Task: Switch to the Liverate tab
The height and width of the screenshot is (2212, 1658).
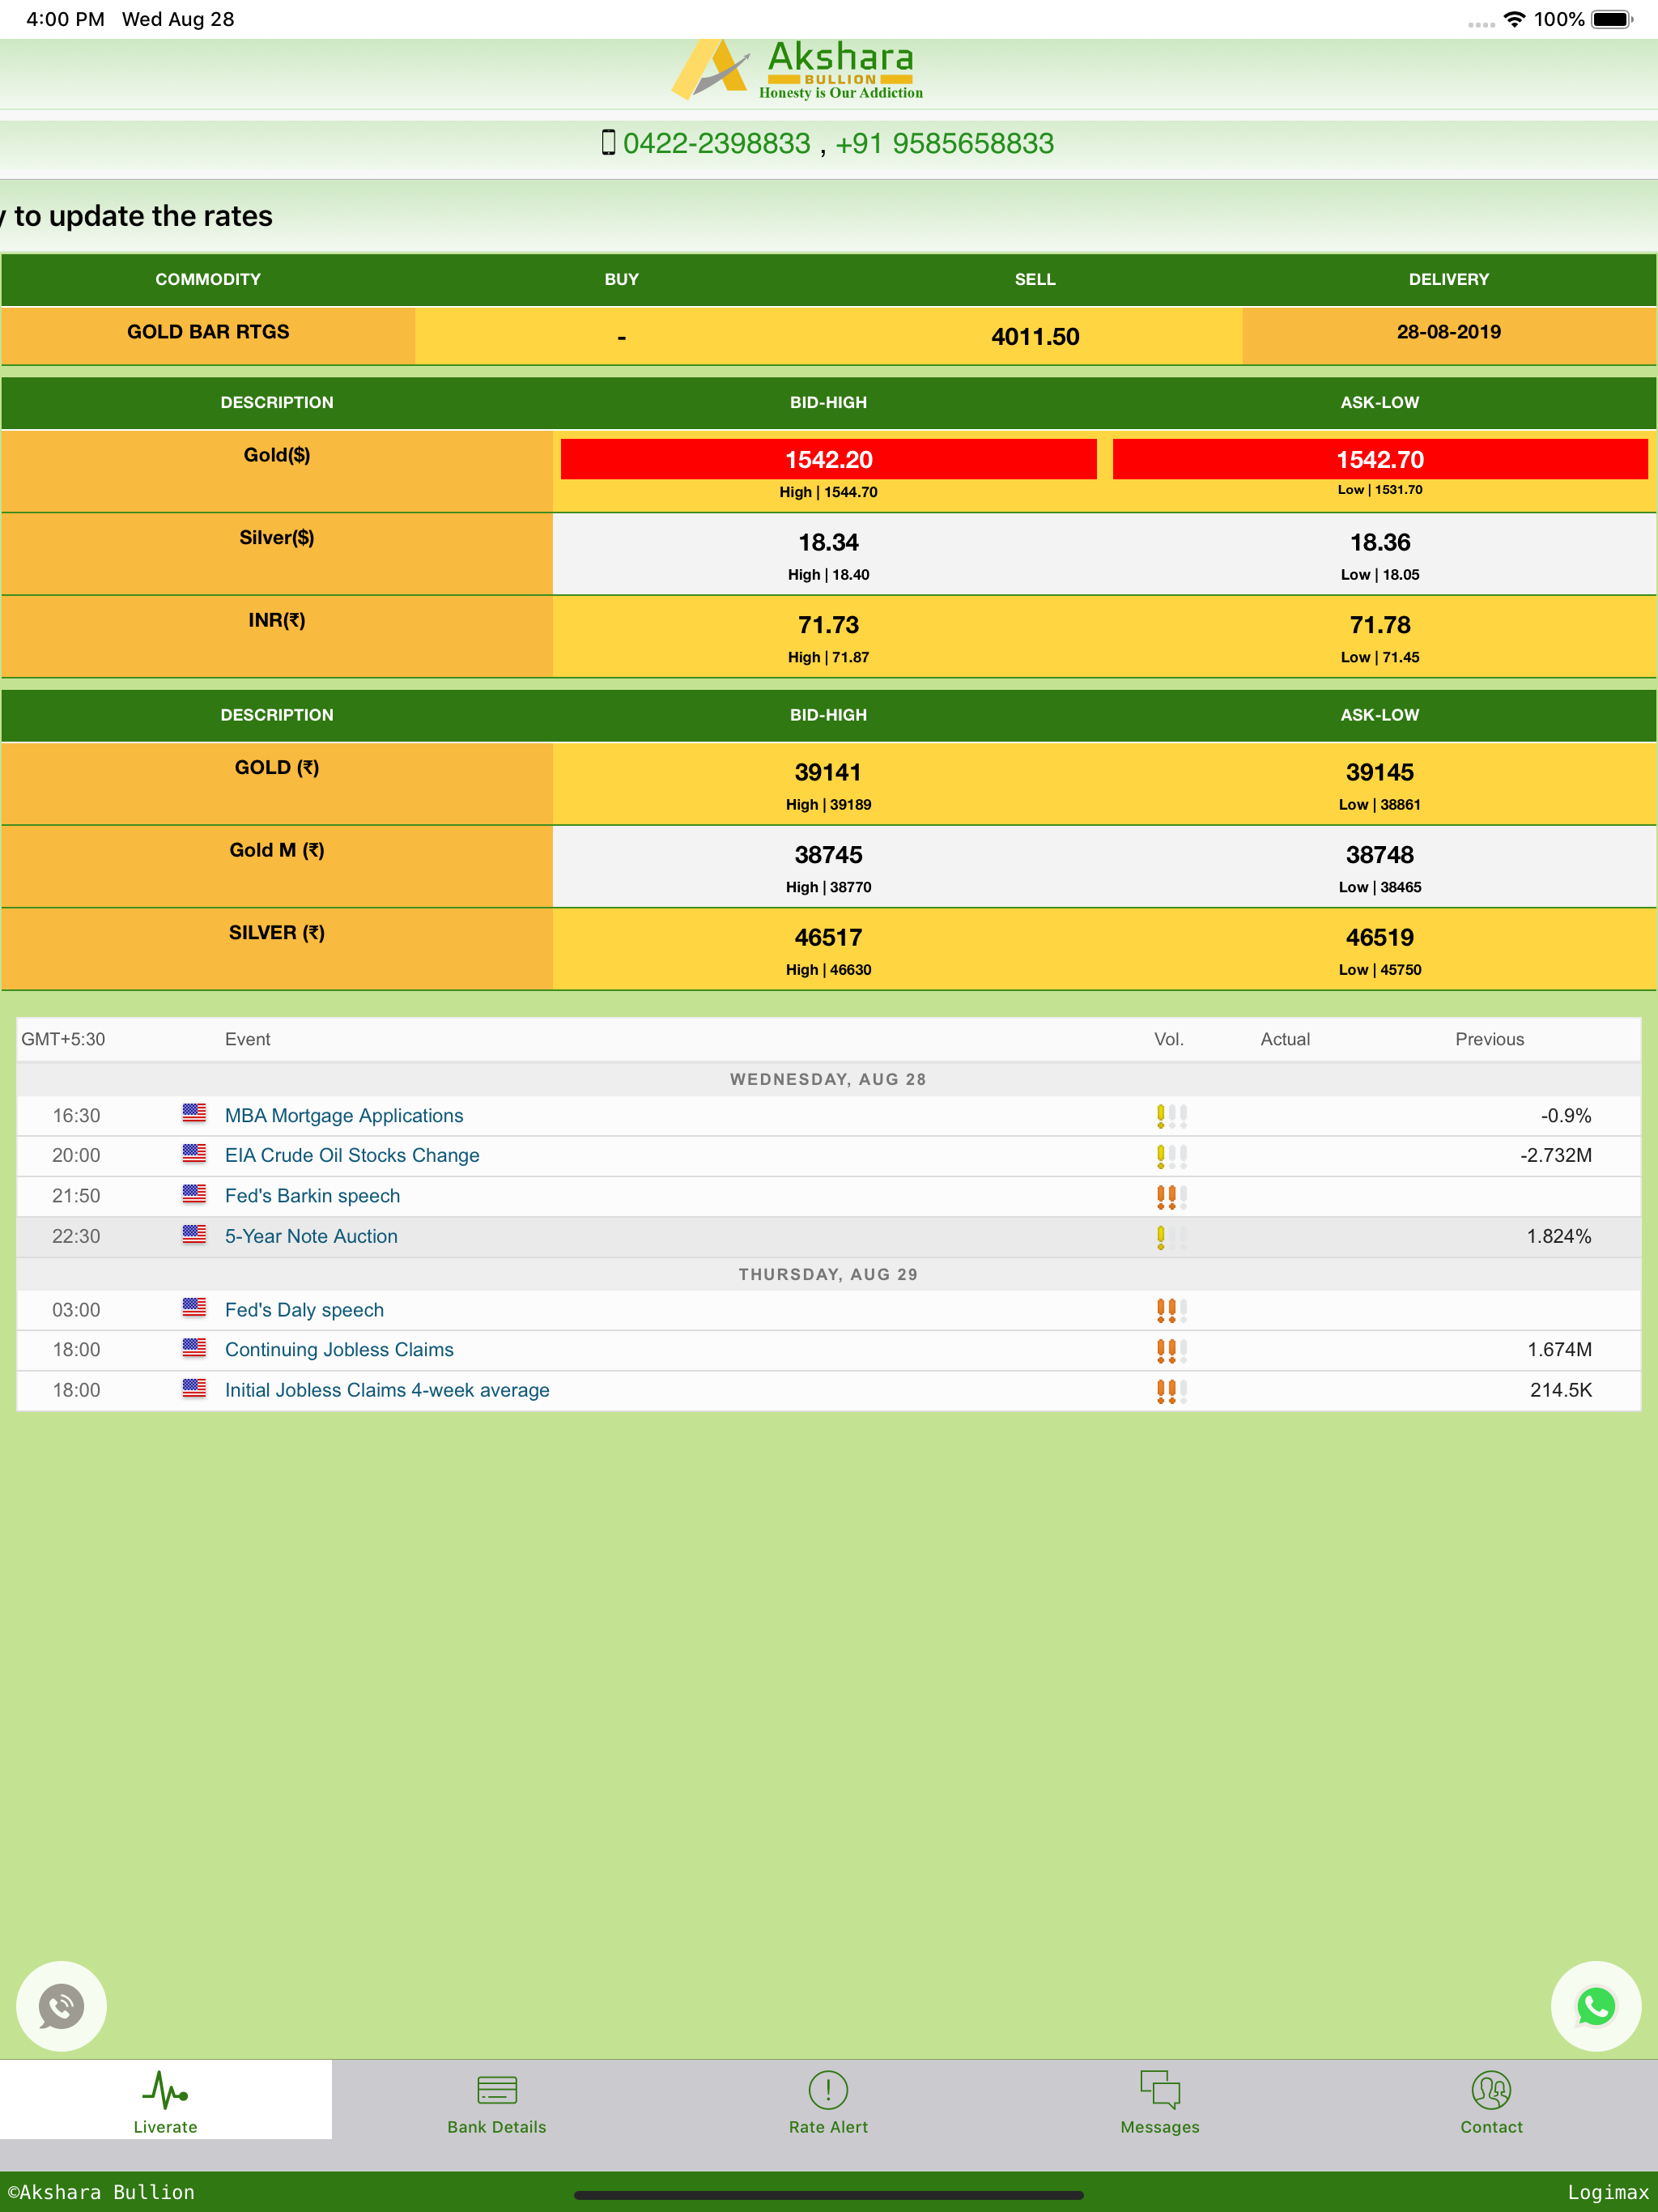Action: 166,2099
